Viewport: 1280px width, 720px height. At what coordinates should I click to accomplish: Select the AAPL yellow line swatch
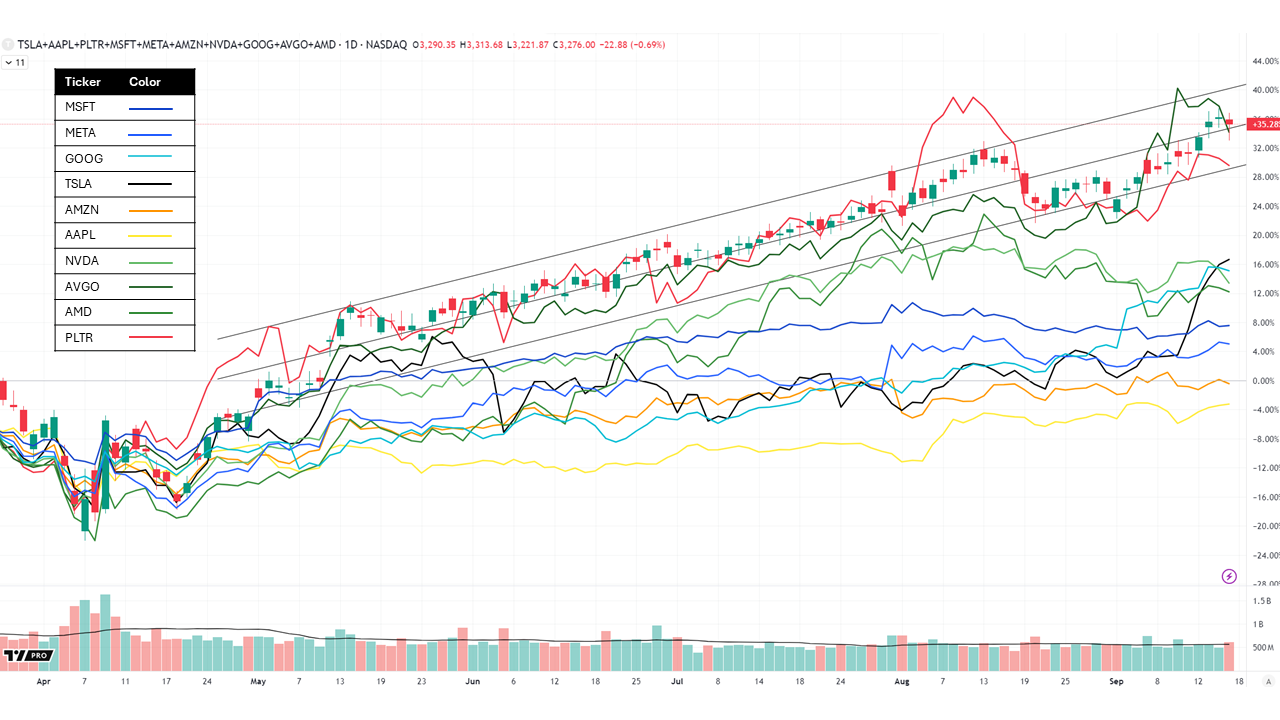151,236
